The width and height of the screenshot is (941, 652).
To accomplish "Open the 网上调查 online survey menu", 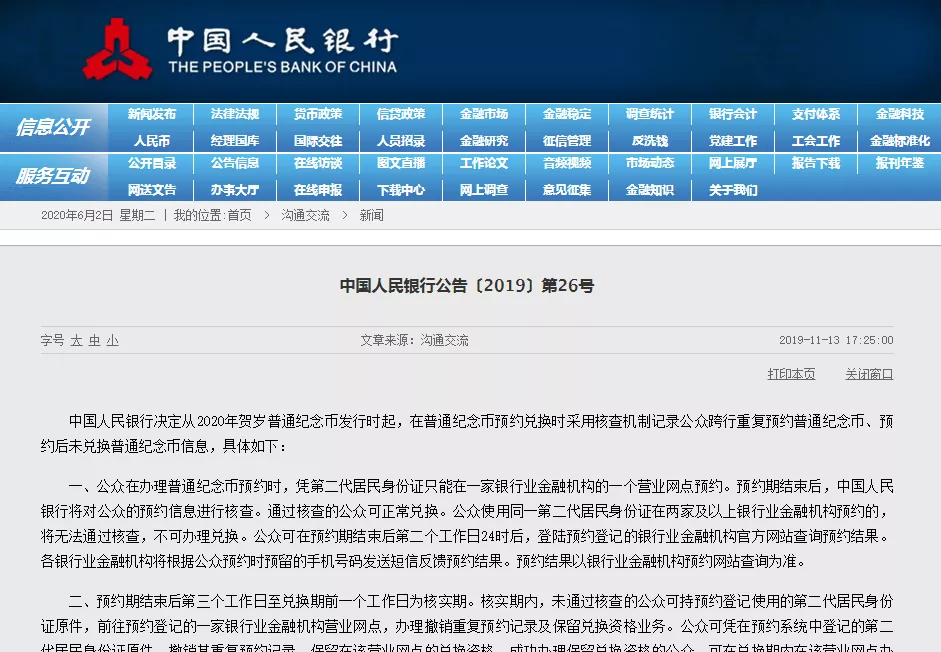I will pyautogui.click(x=484, y=190).
